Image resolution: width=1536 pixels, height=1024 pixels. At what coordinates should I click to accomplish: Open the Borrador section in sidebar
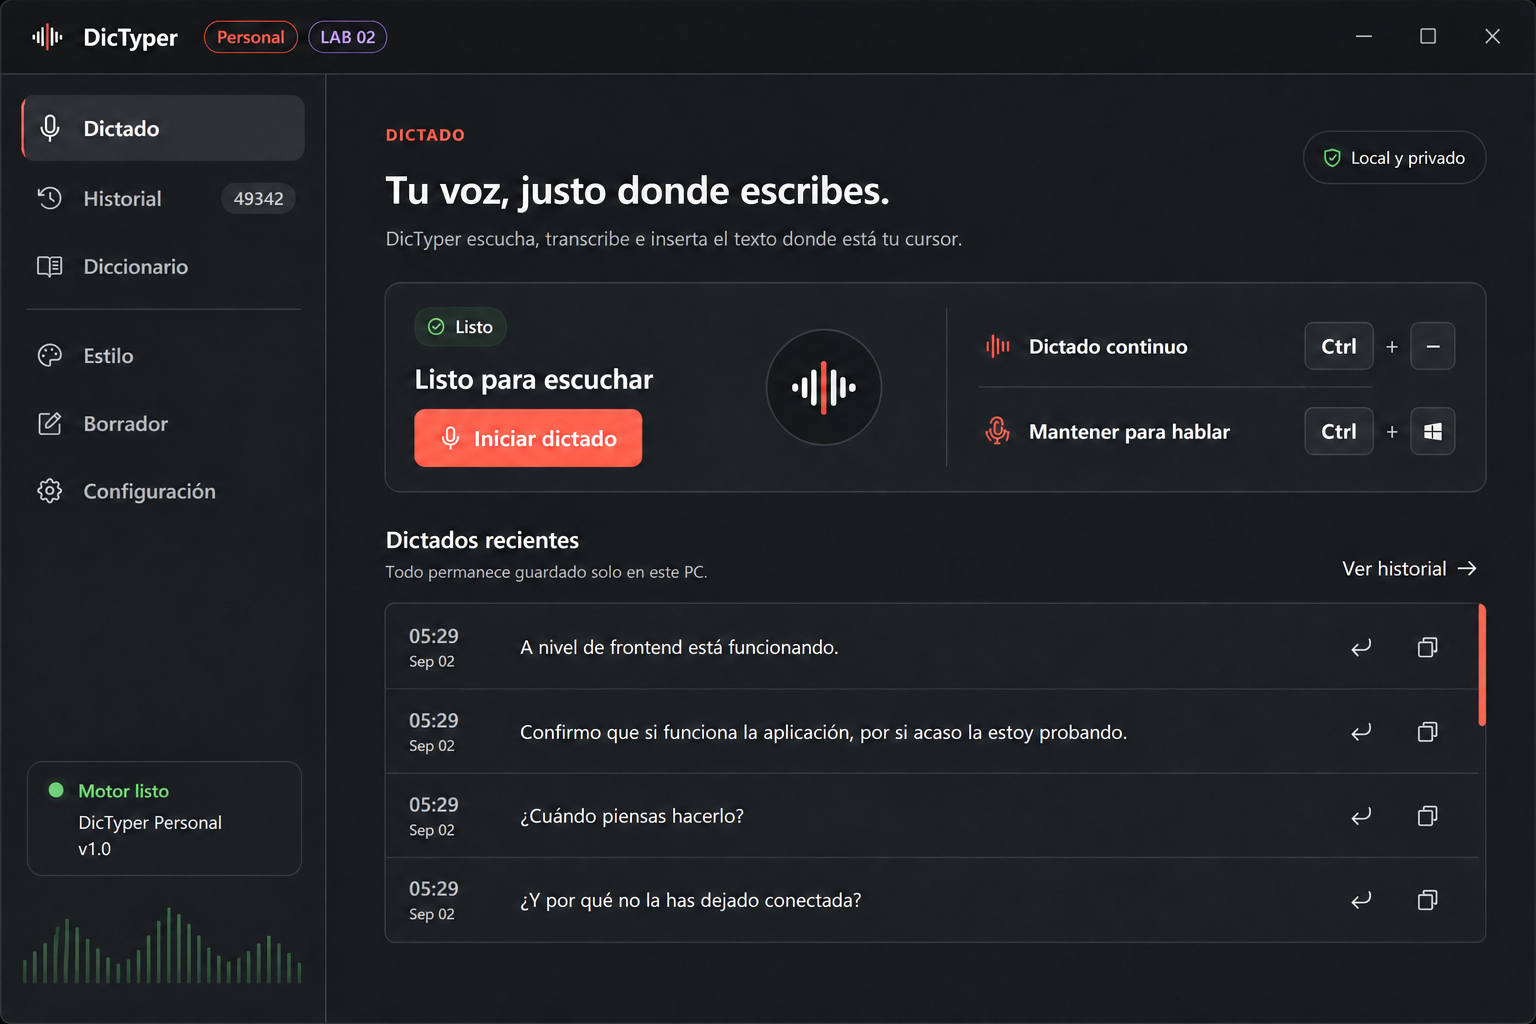[163, 423]
